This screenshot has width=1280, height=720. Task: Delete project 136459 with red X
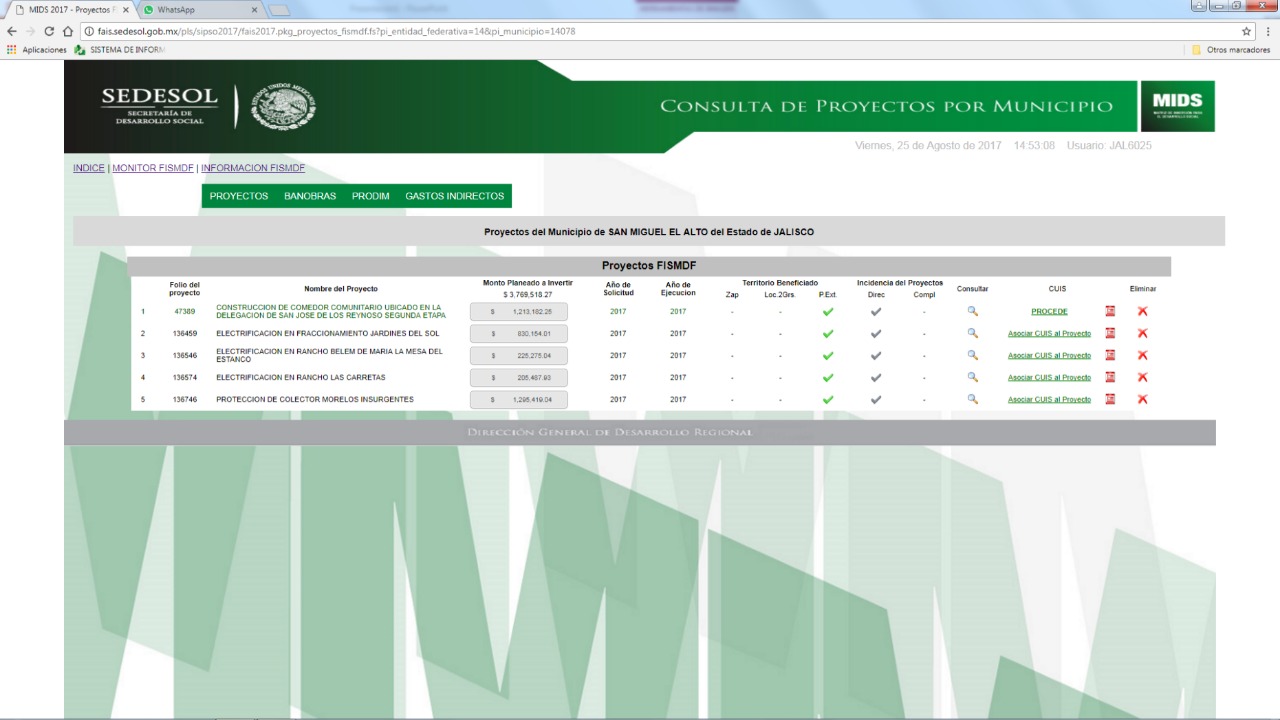click(x=1142, y=333)
